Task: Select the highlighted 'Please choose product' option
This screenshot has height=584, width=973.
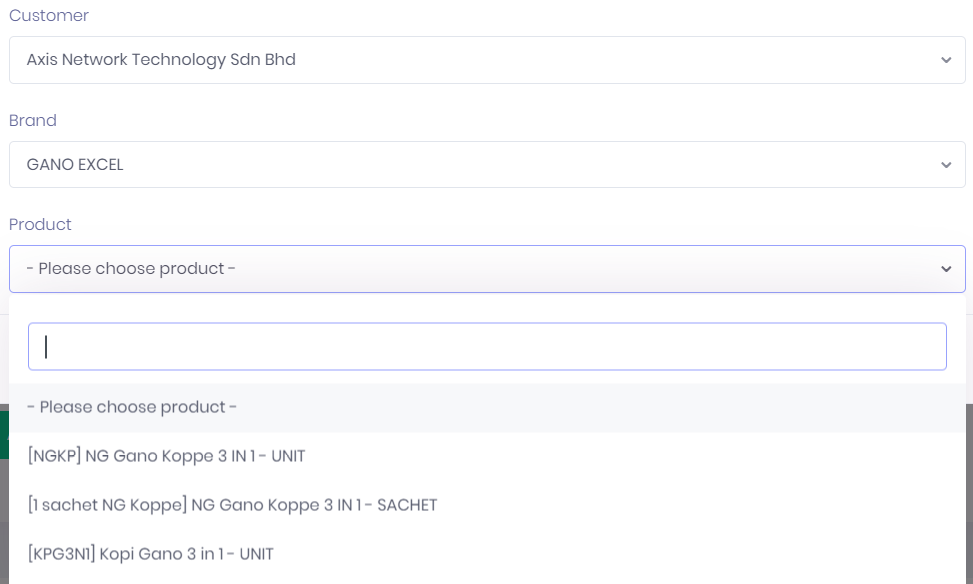Action: point(132,408)
